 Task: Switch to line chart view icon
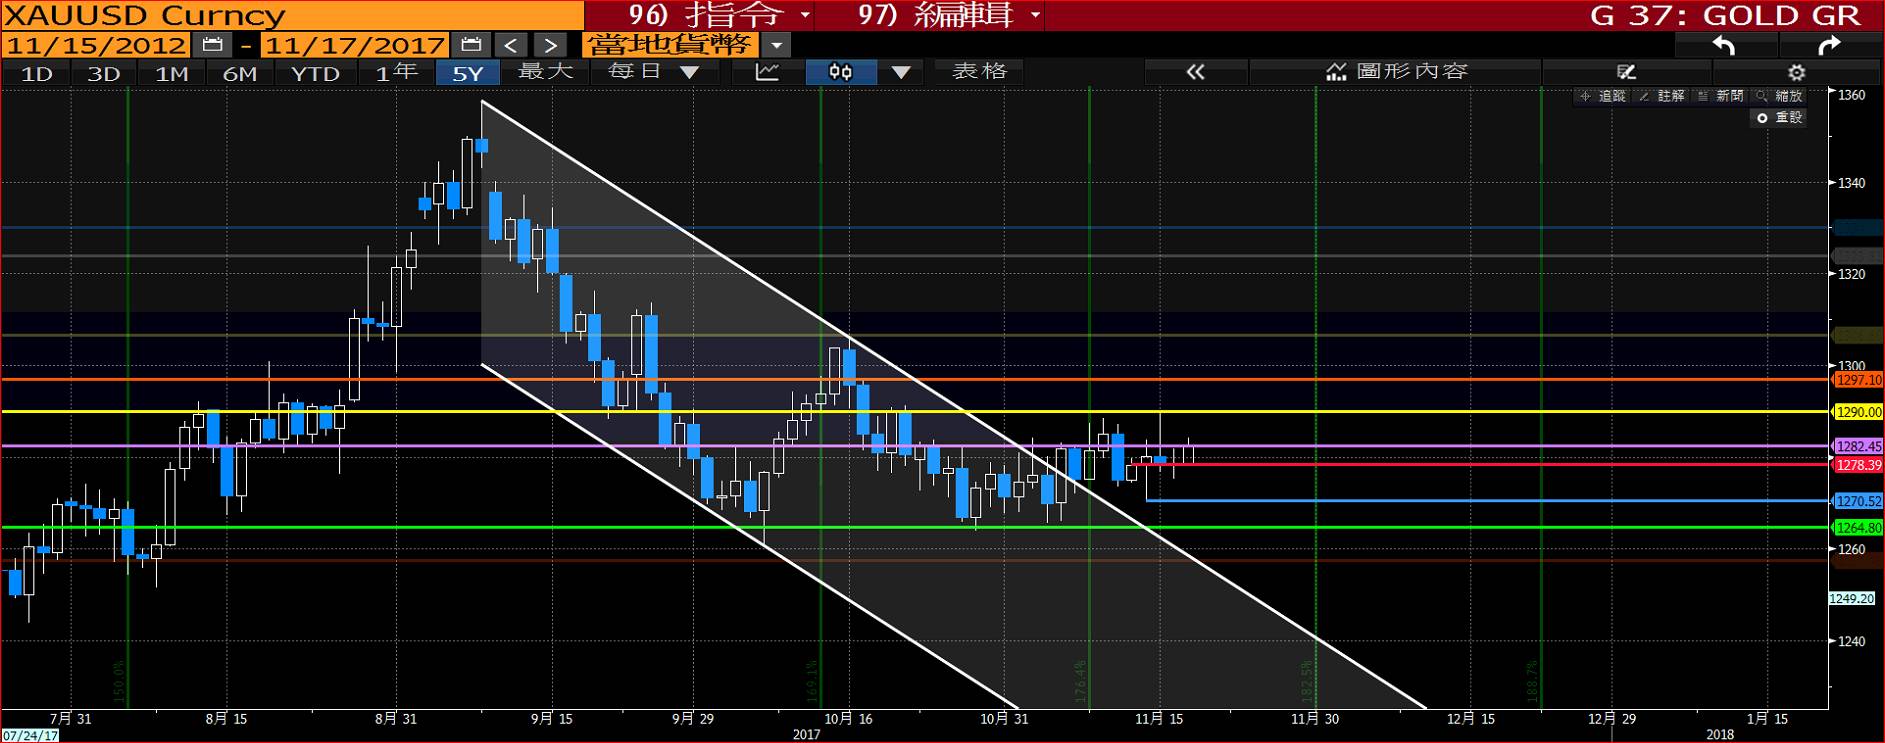(767, 72)
